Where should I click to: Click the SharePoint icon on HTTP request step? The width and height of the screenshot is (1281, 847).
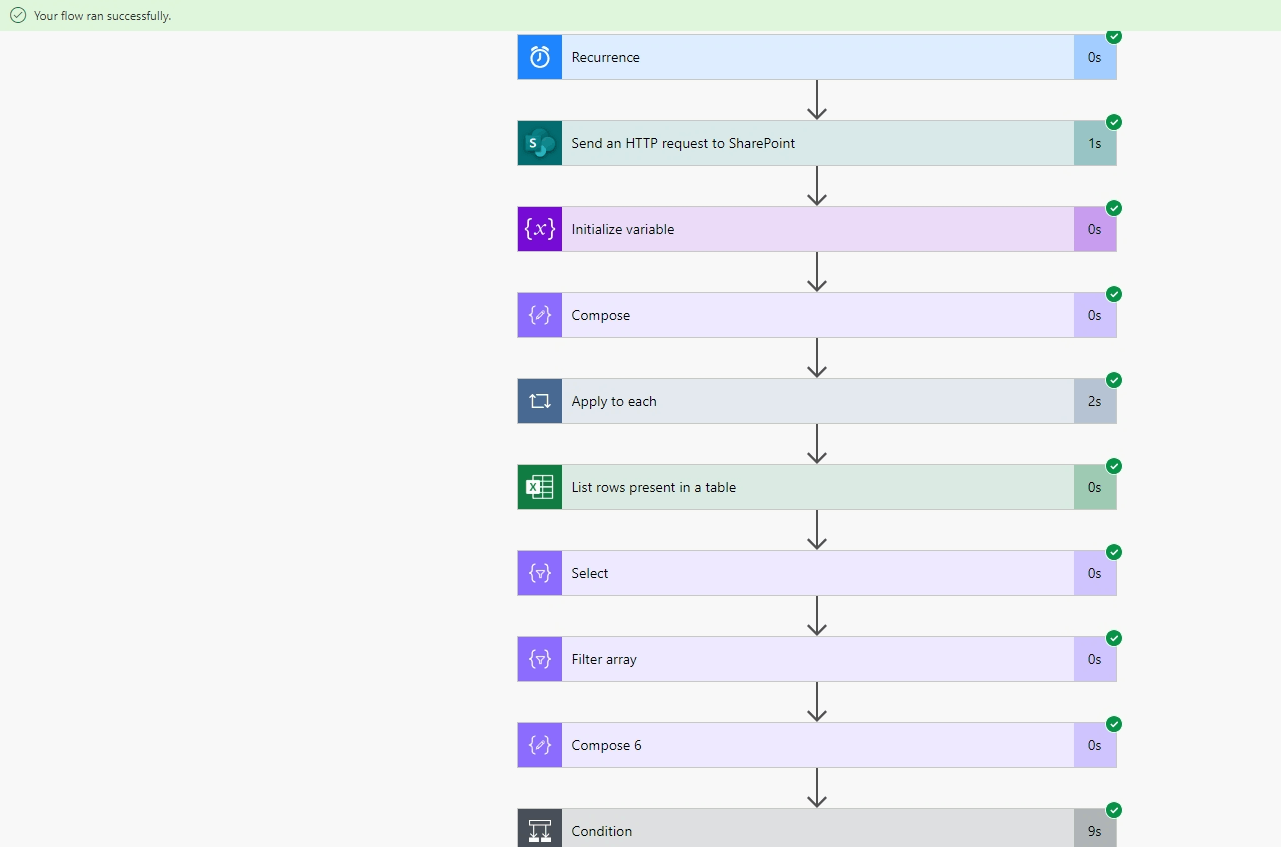(x=540, y=143)
